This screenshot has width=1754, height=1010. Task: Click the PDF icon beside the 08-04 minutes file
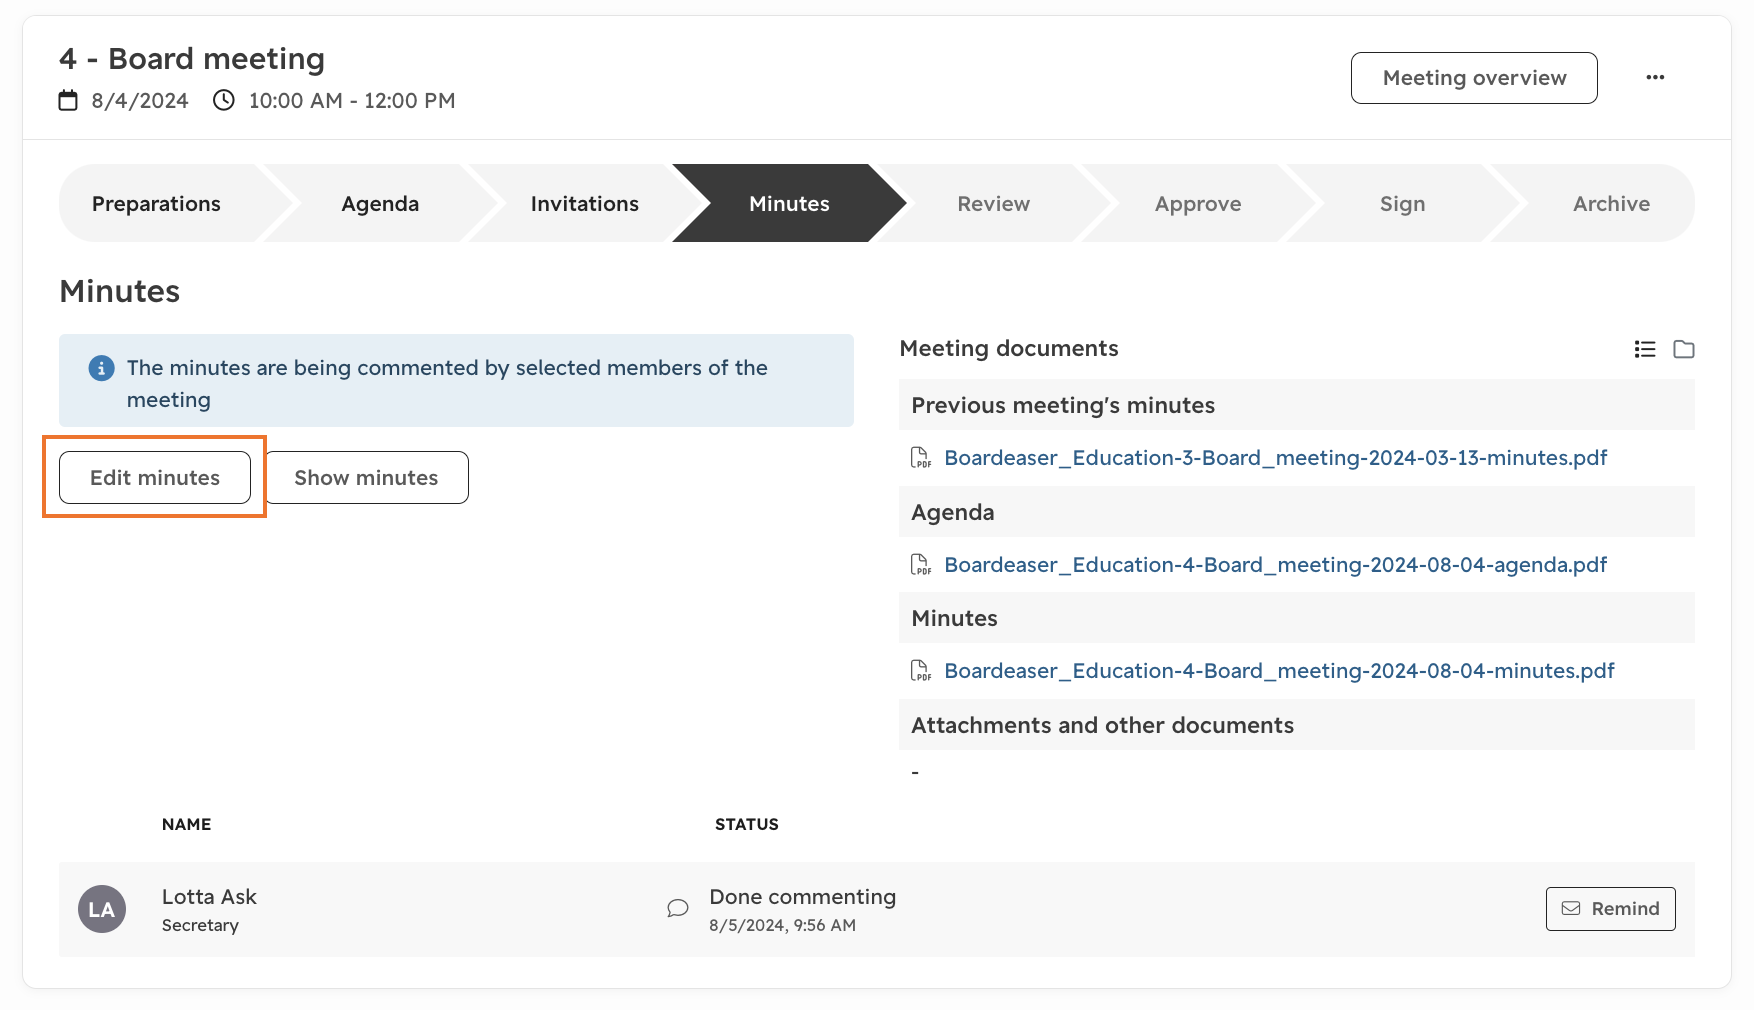click(920, 671)
